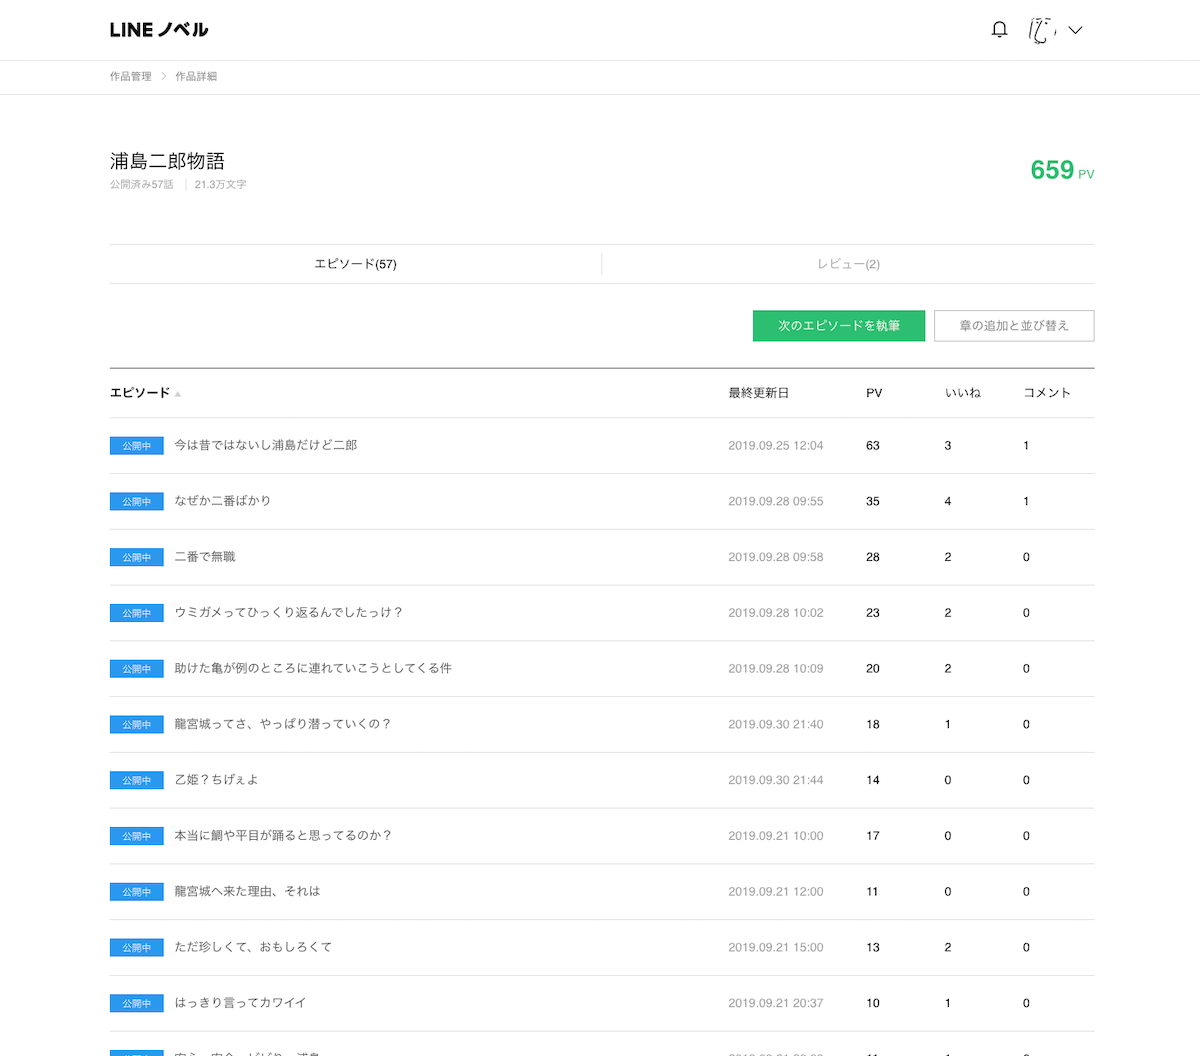This screenshot has width=1200, height=1056.
Task: Click the LINE ノベル logo
Action: click(159, 30)
